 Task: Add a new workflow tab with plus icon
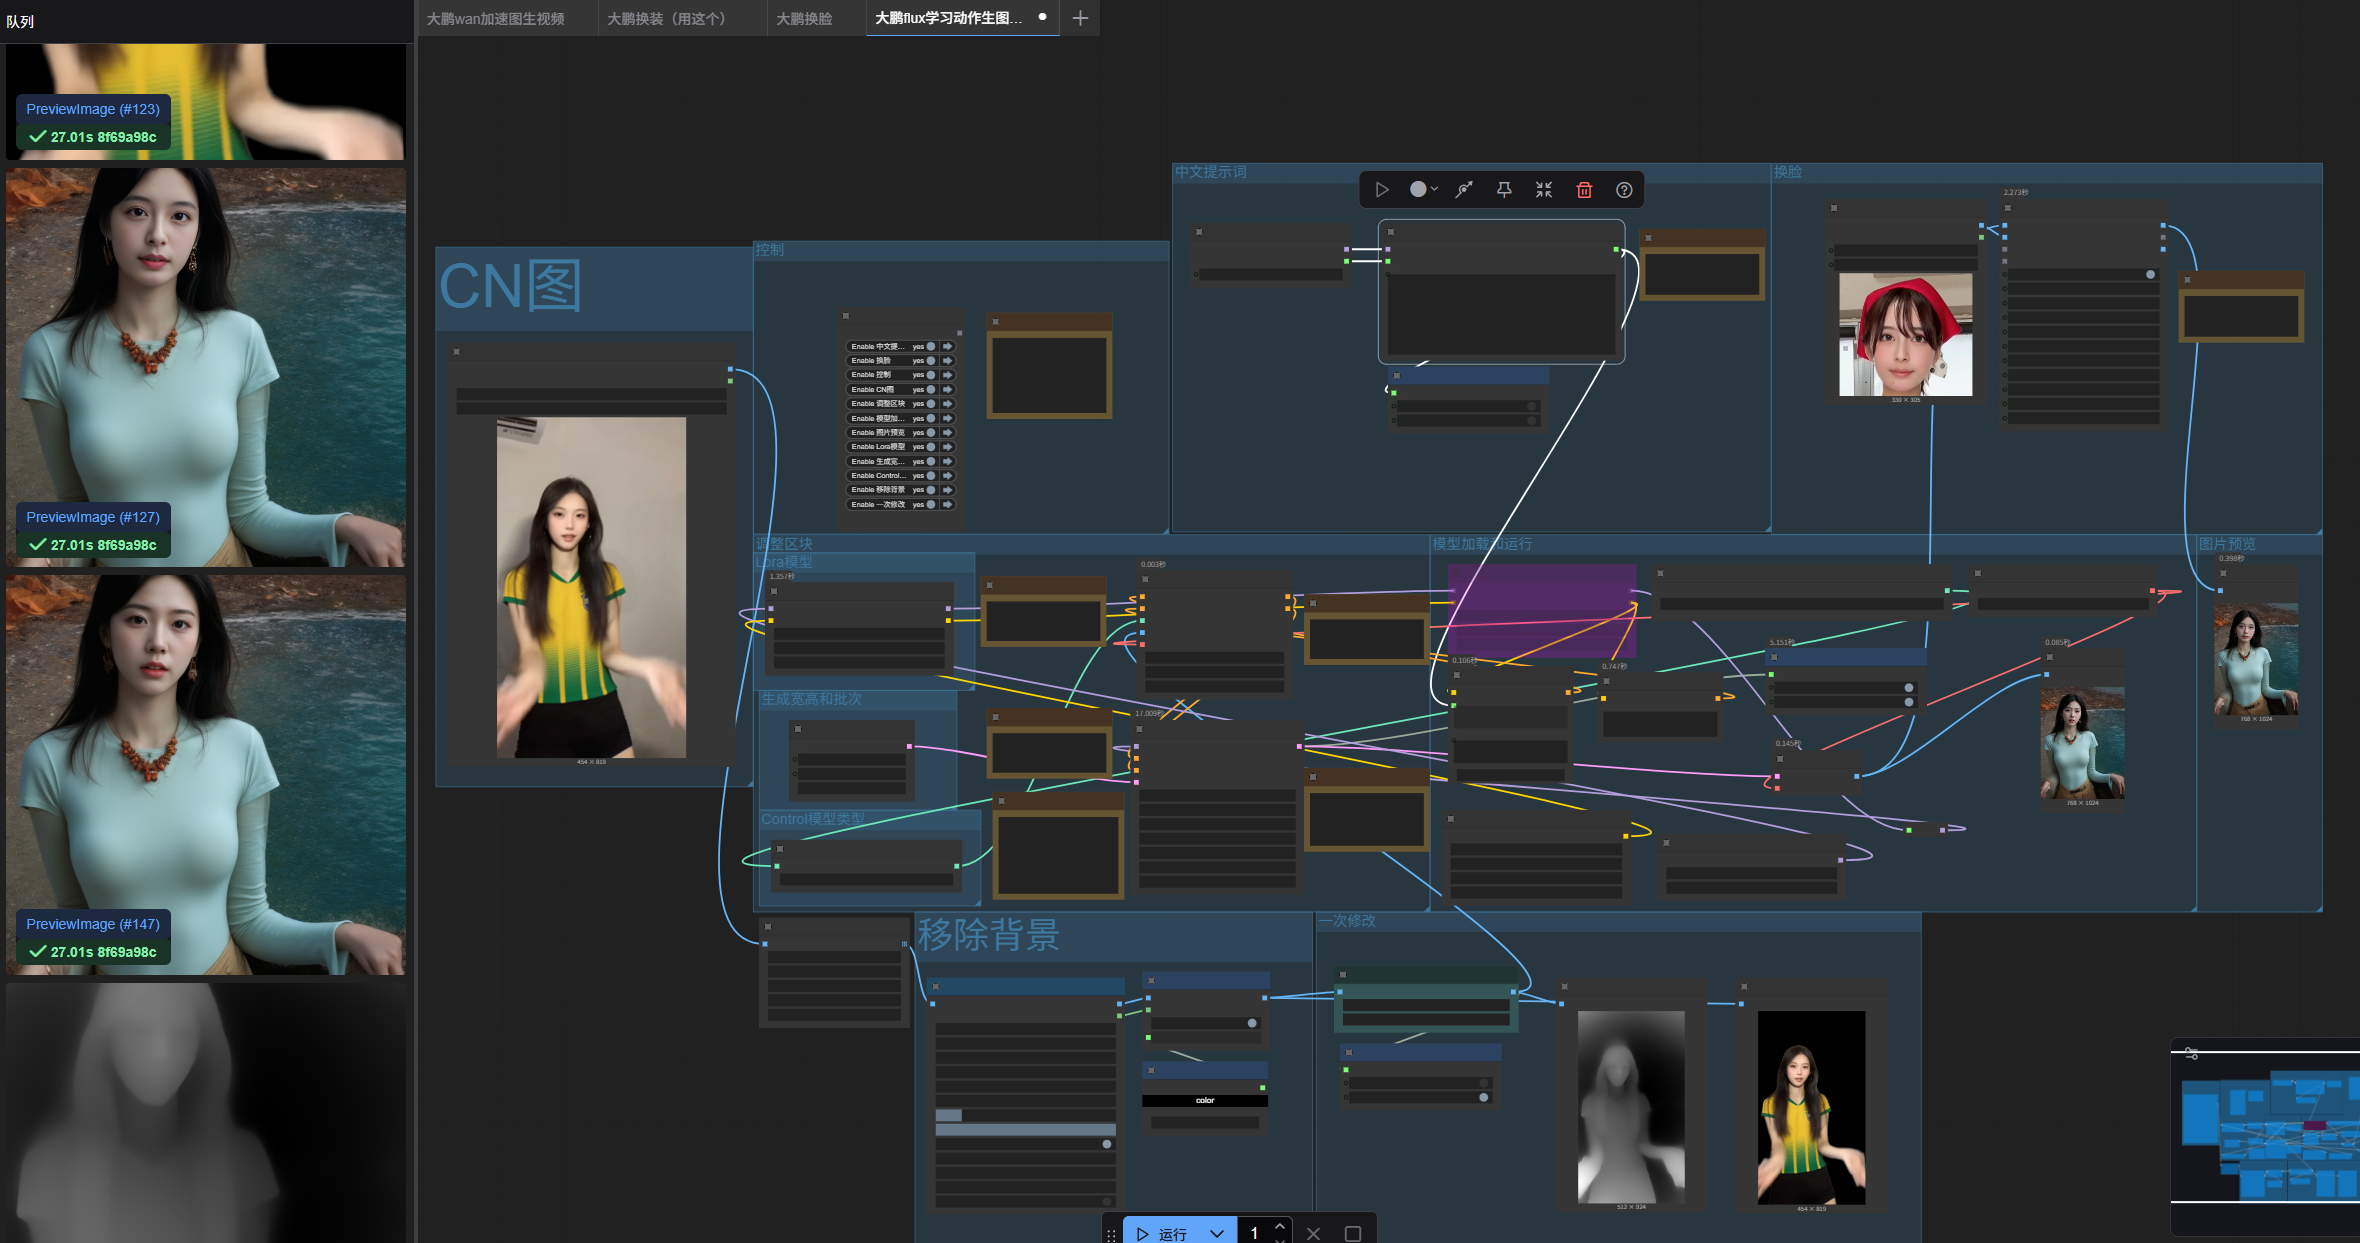click(x=1080, y=18)
